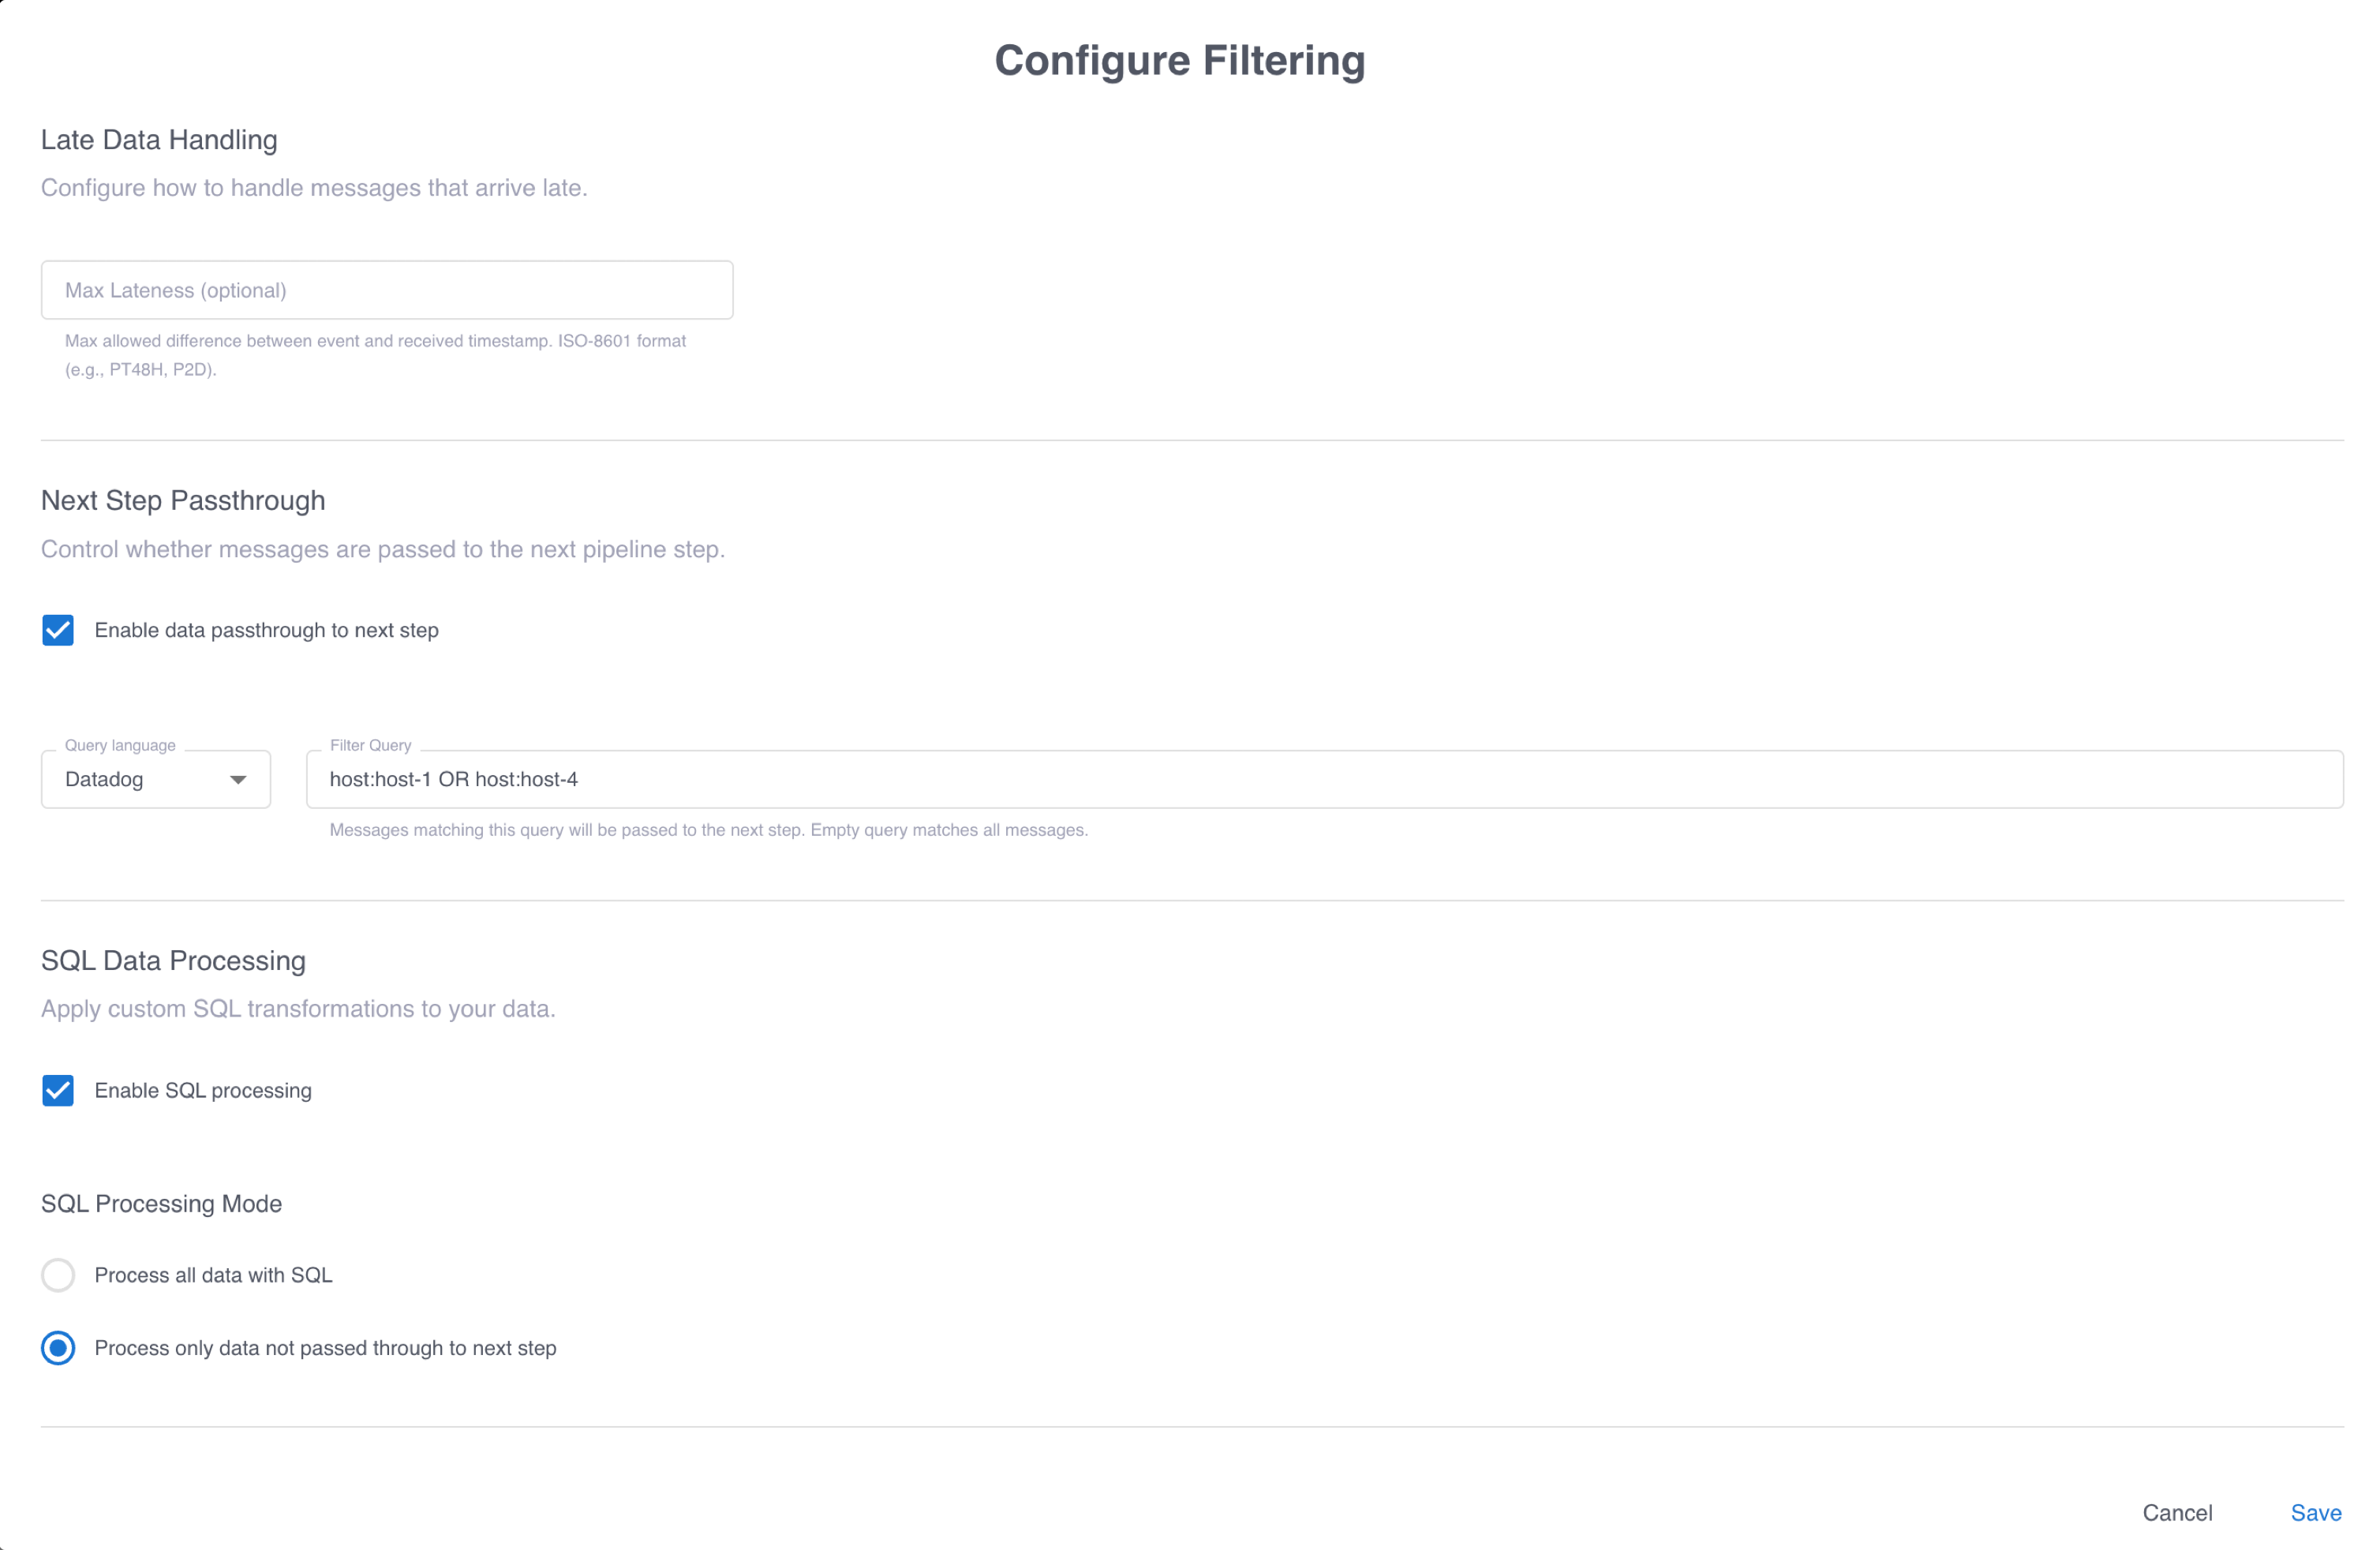Open the Query language dropdown
Image resolution: width=2380 pixels, height=1550 pixels.
click(x=155, y=779)
